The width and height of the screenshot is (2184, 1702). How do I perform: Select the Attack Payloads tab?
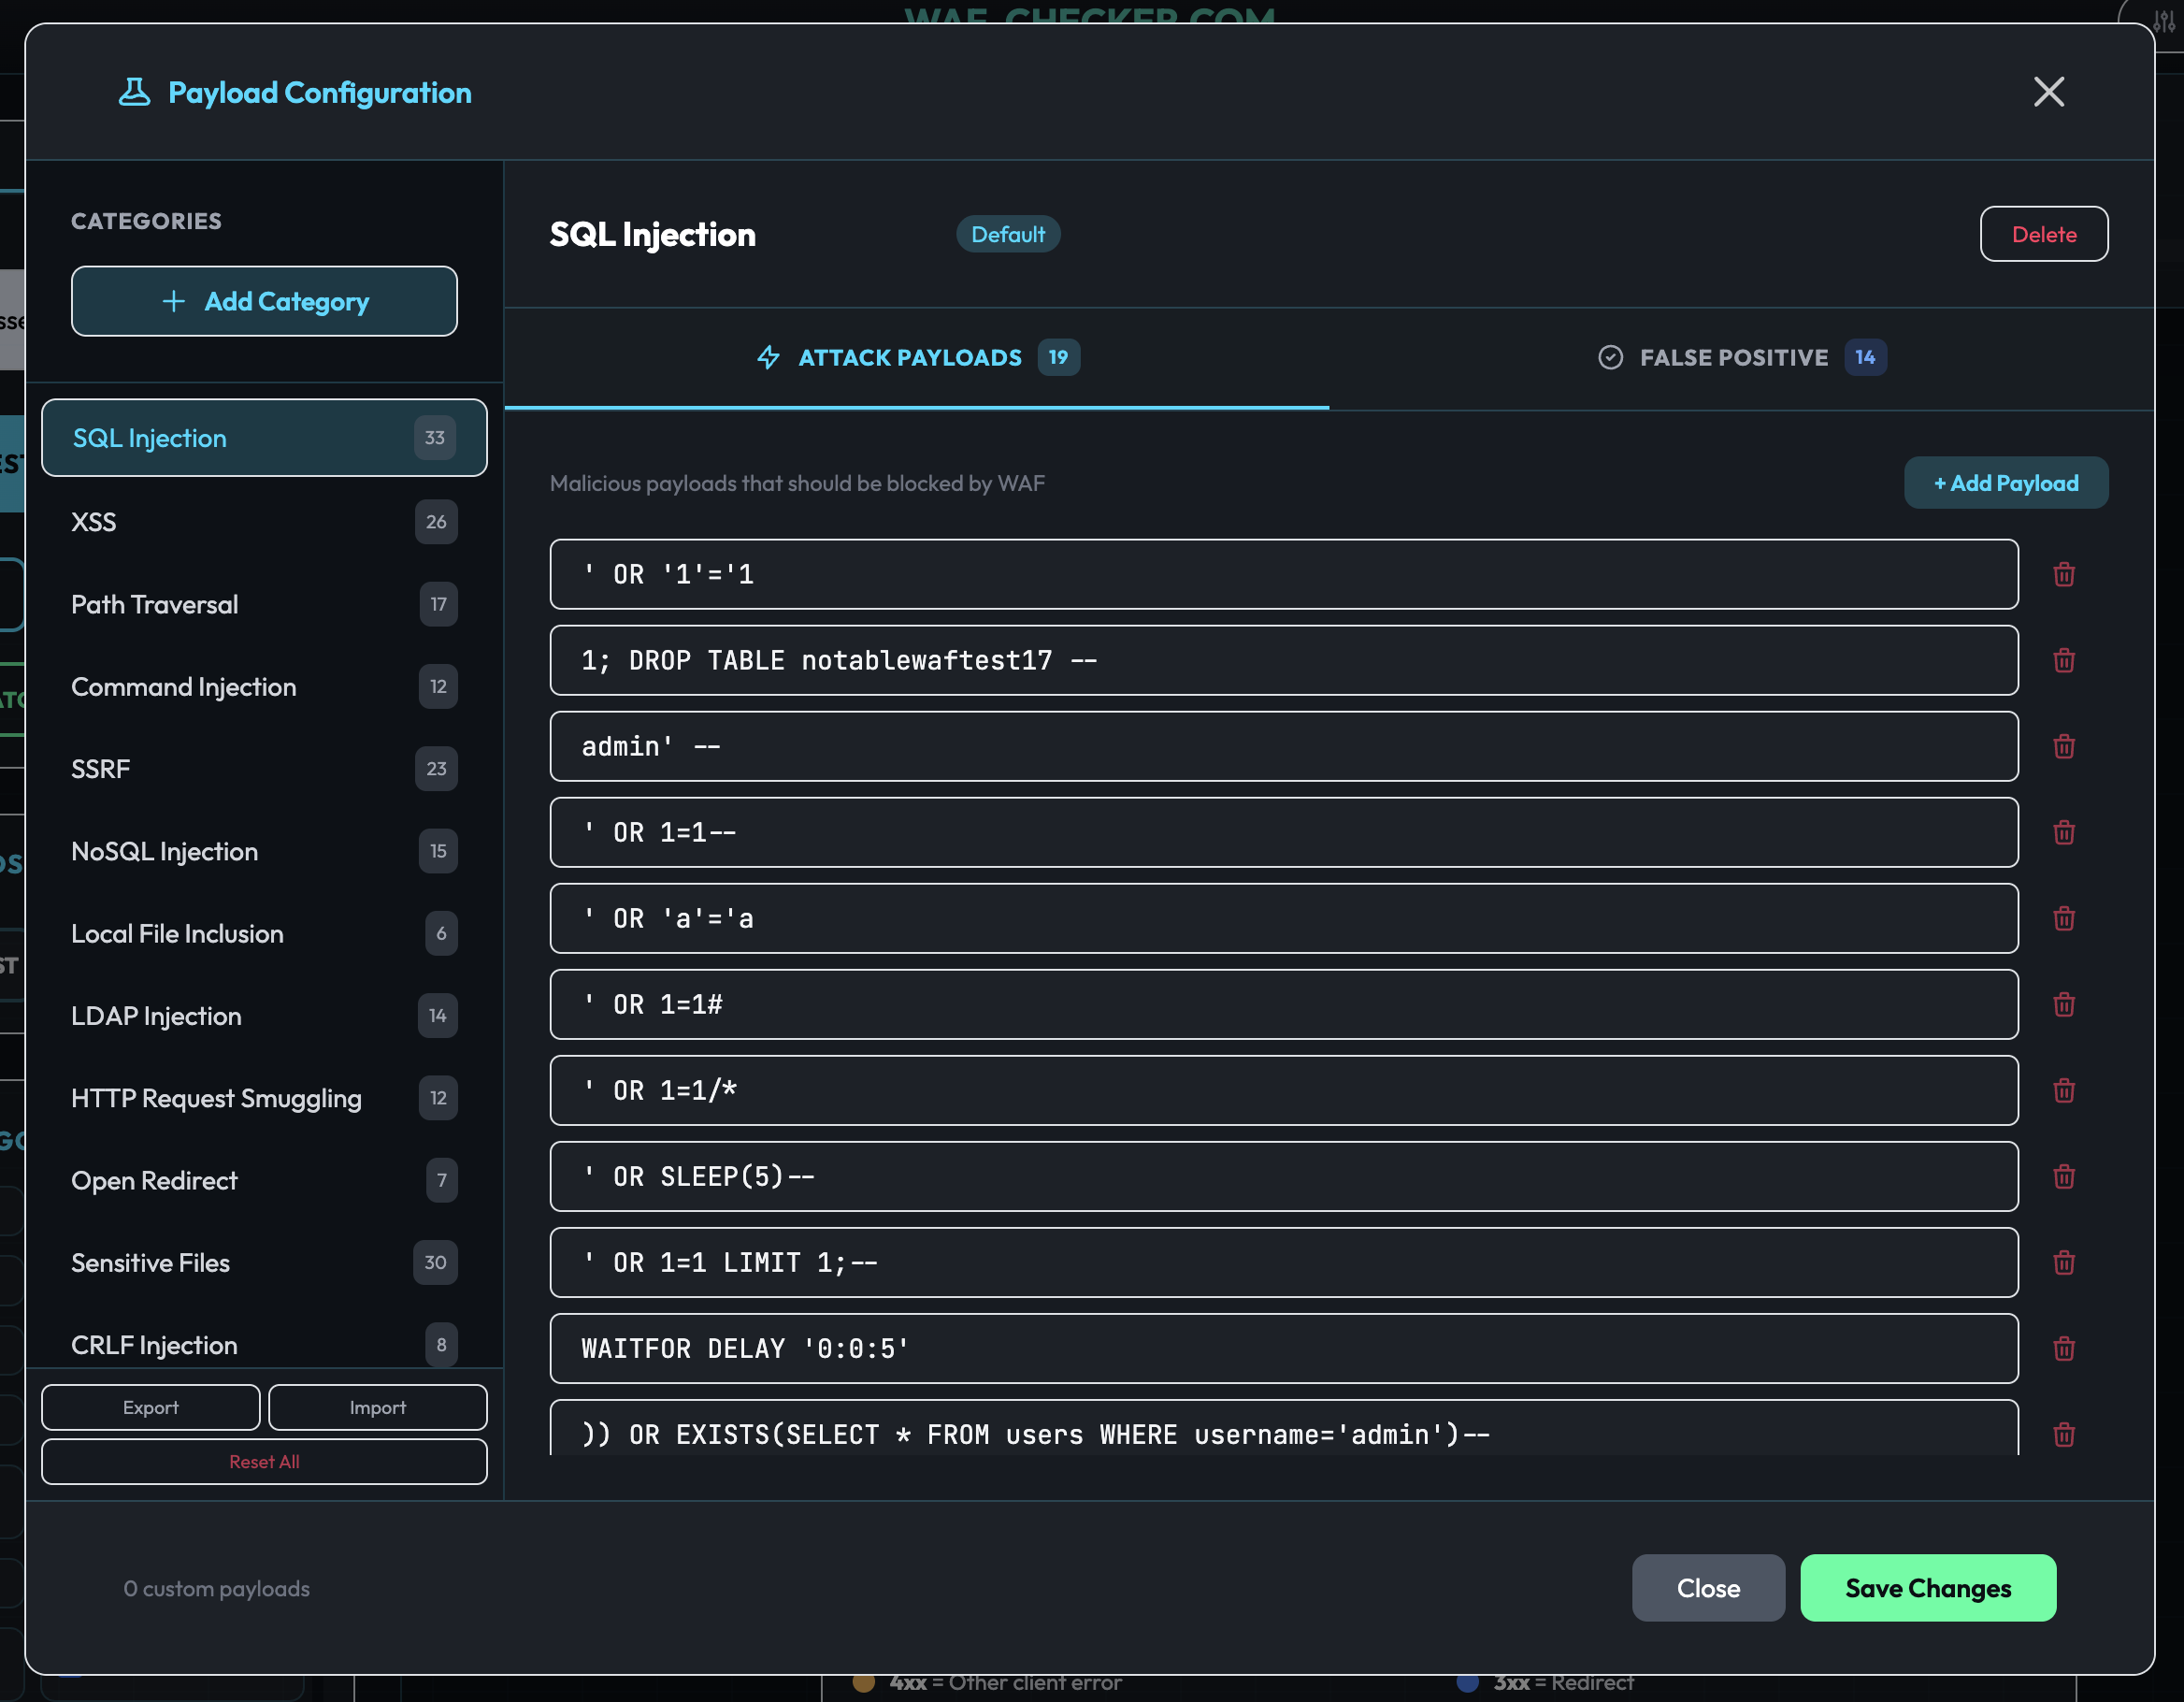[x=916, y=358]
